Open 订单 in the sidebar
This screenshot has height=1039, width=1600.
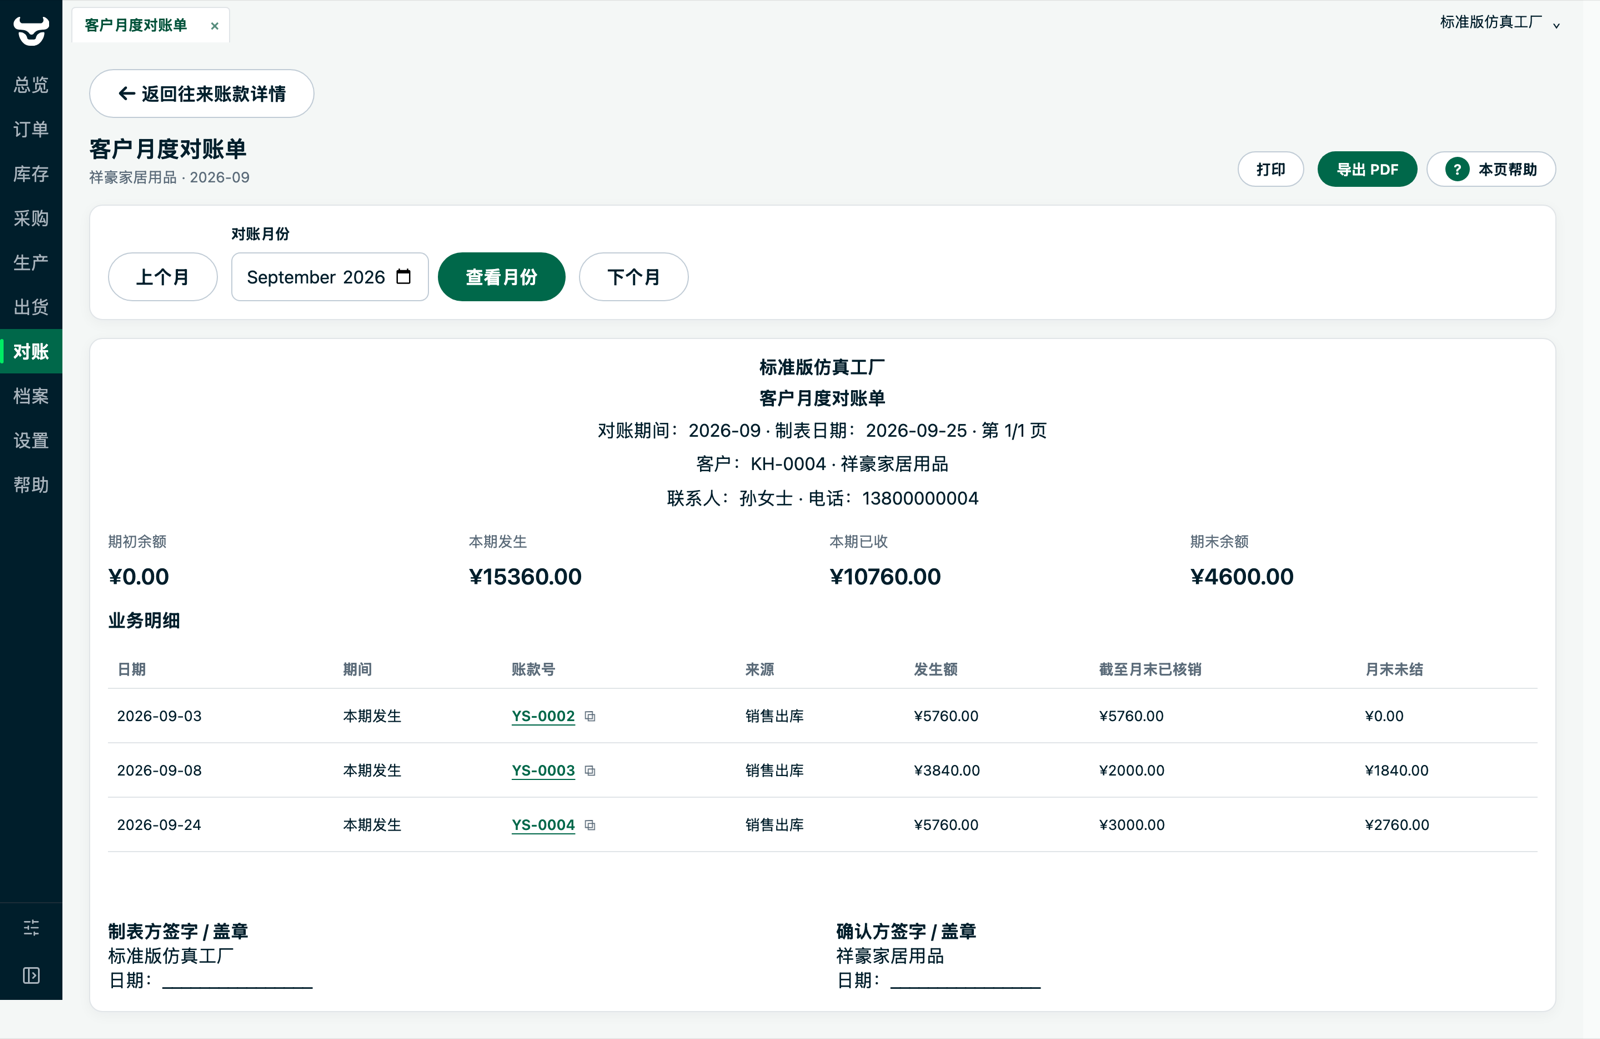point(31,129)
